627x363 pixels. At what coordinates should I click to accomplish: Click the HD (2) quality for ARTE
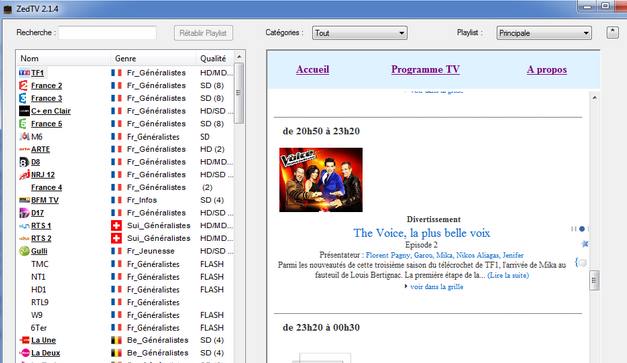pyautogui.click(x=212, y=149)
